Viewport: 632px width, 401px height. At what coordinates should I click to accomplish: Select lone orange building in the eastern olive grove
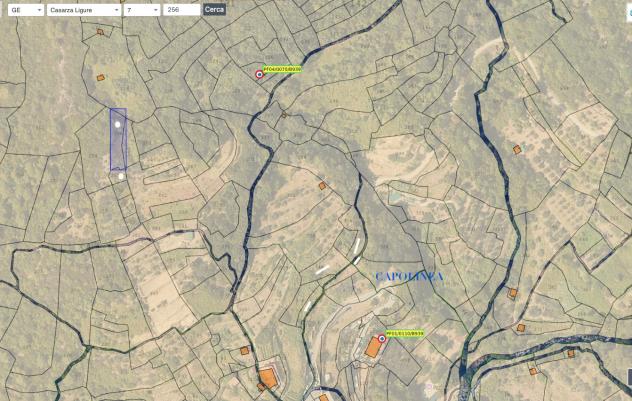(x=517, y=150)
